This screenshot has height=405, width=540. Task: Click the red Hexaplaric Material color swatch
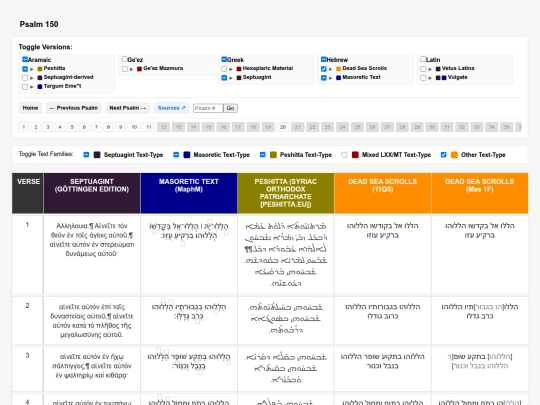click(239, 69)
